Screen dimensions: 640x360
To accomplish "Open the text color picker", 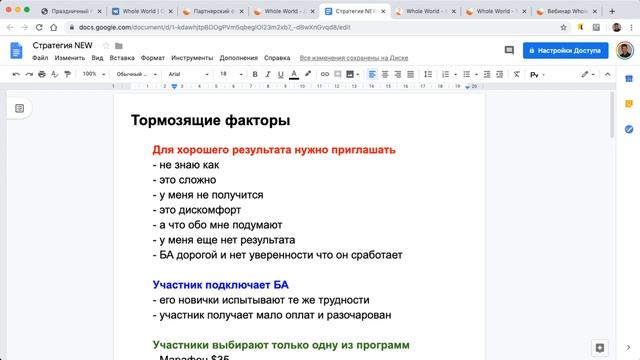I will tap(293, 74).
